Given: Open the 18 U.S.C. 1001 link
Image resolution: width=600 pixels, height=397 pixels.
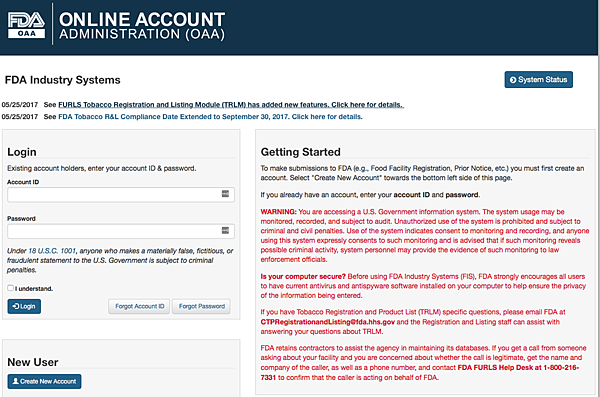Looking at the screenshot, I should (52, 251).
